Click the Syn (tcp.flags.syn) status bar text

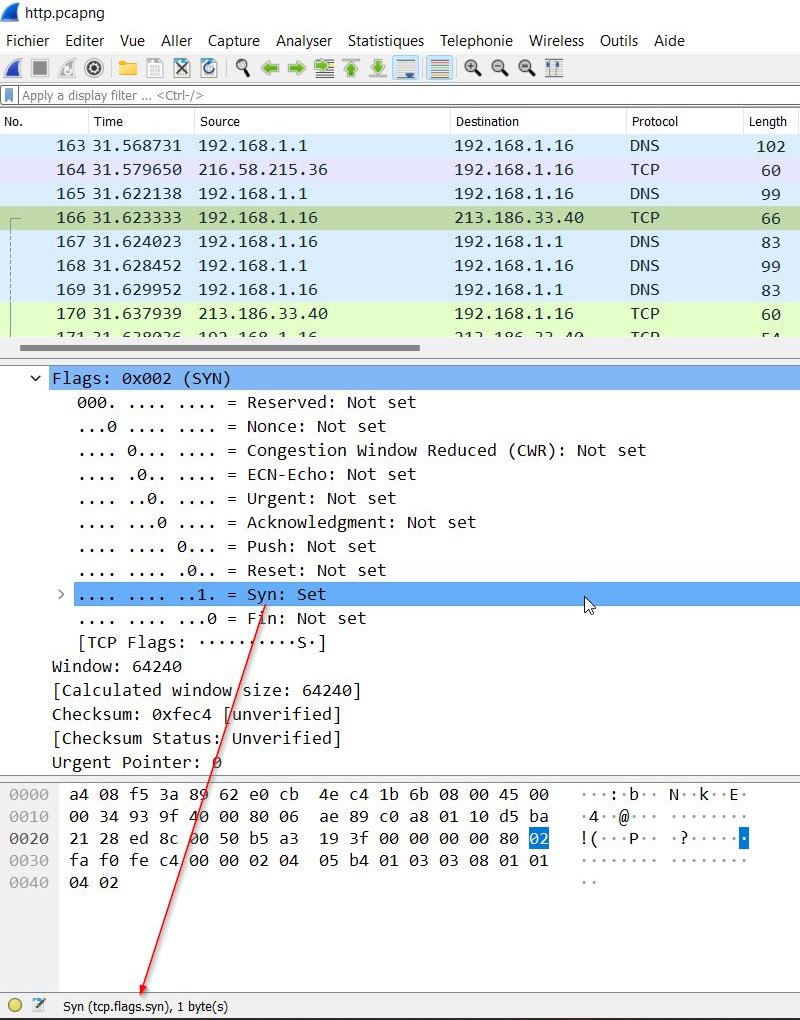pos(145,1006)
